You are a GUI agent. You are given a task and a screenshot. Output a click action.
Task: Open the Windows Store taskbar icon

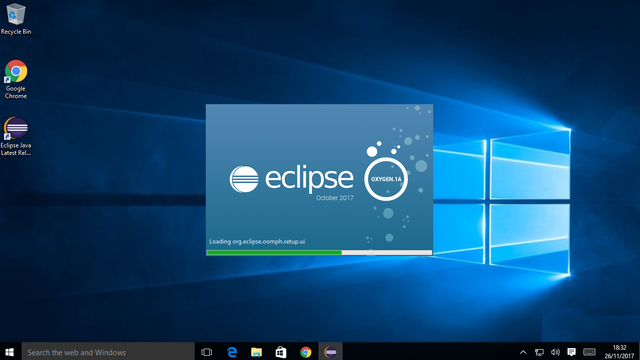pyautogui.click(x=281, y=352)
